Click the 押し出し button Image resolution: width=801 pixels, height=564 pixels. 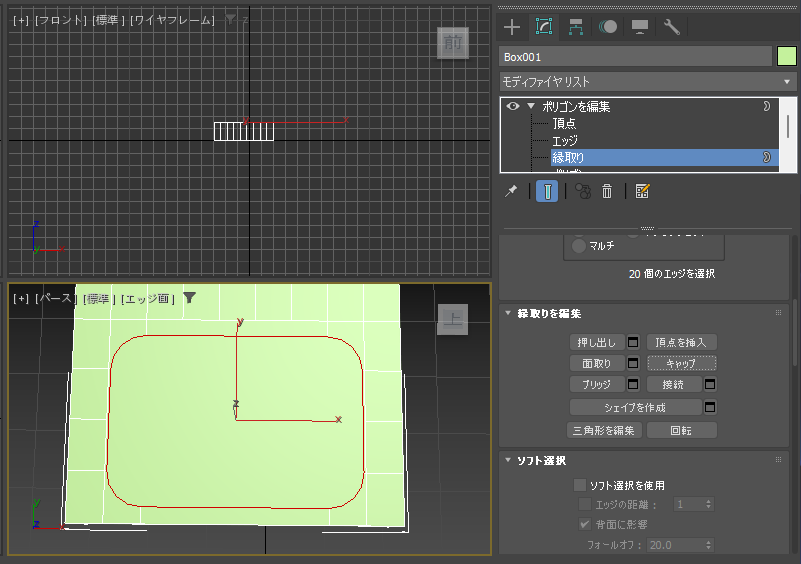click(x=597, y=342)
